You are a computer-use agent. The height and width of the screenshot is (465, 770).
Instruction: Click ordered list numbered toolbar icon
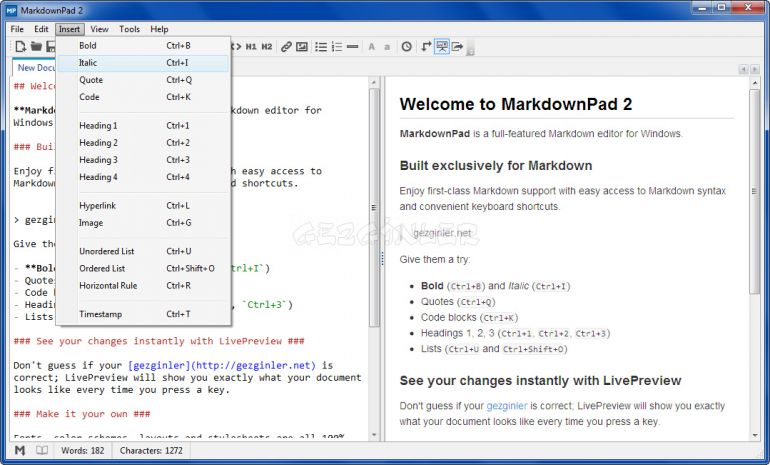337,47
